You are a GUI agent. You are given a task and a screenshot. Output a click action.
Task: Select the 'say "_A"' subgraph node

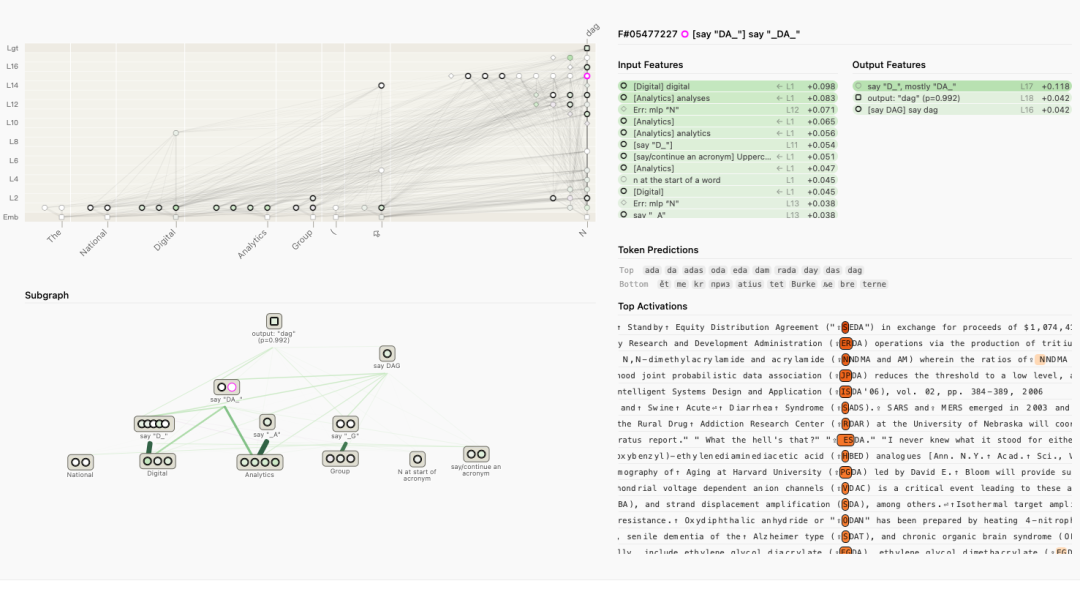point(267,422)
